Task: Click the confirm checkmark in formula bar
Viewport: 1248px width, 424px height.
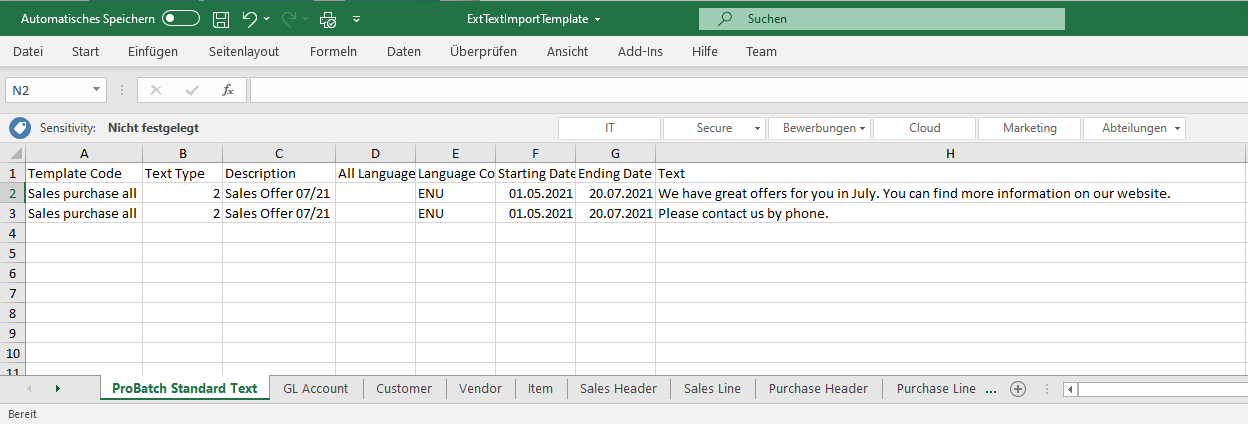Action: click(191, 90)
